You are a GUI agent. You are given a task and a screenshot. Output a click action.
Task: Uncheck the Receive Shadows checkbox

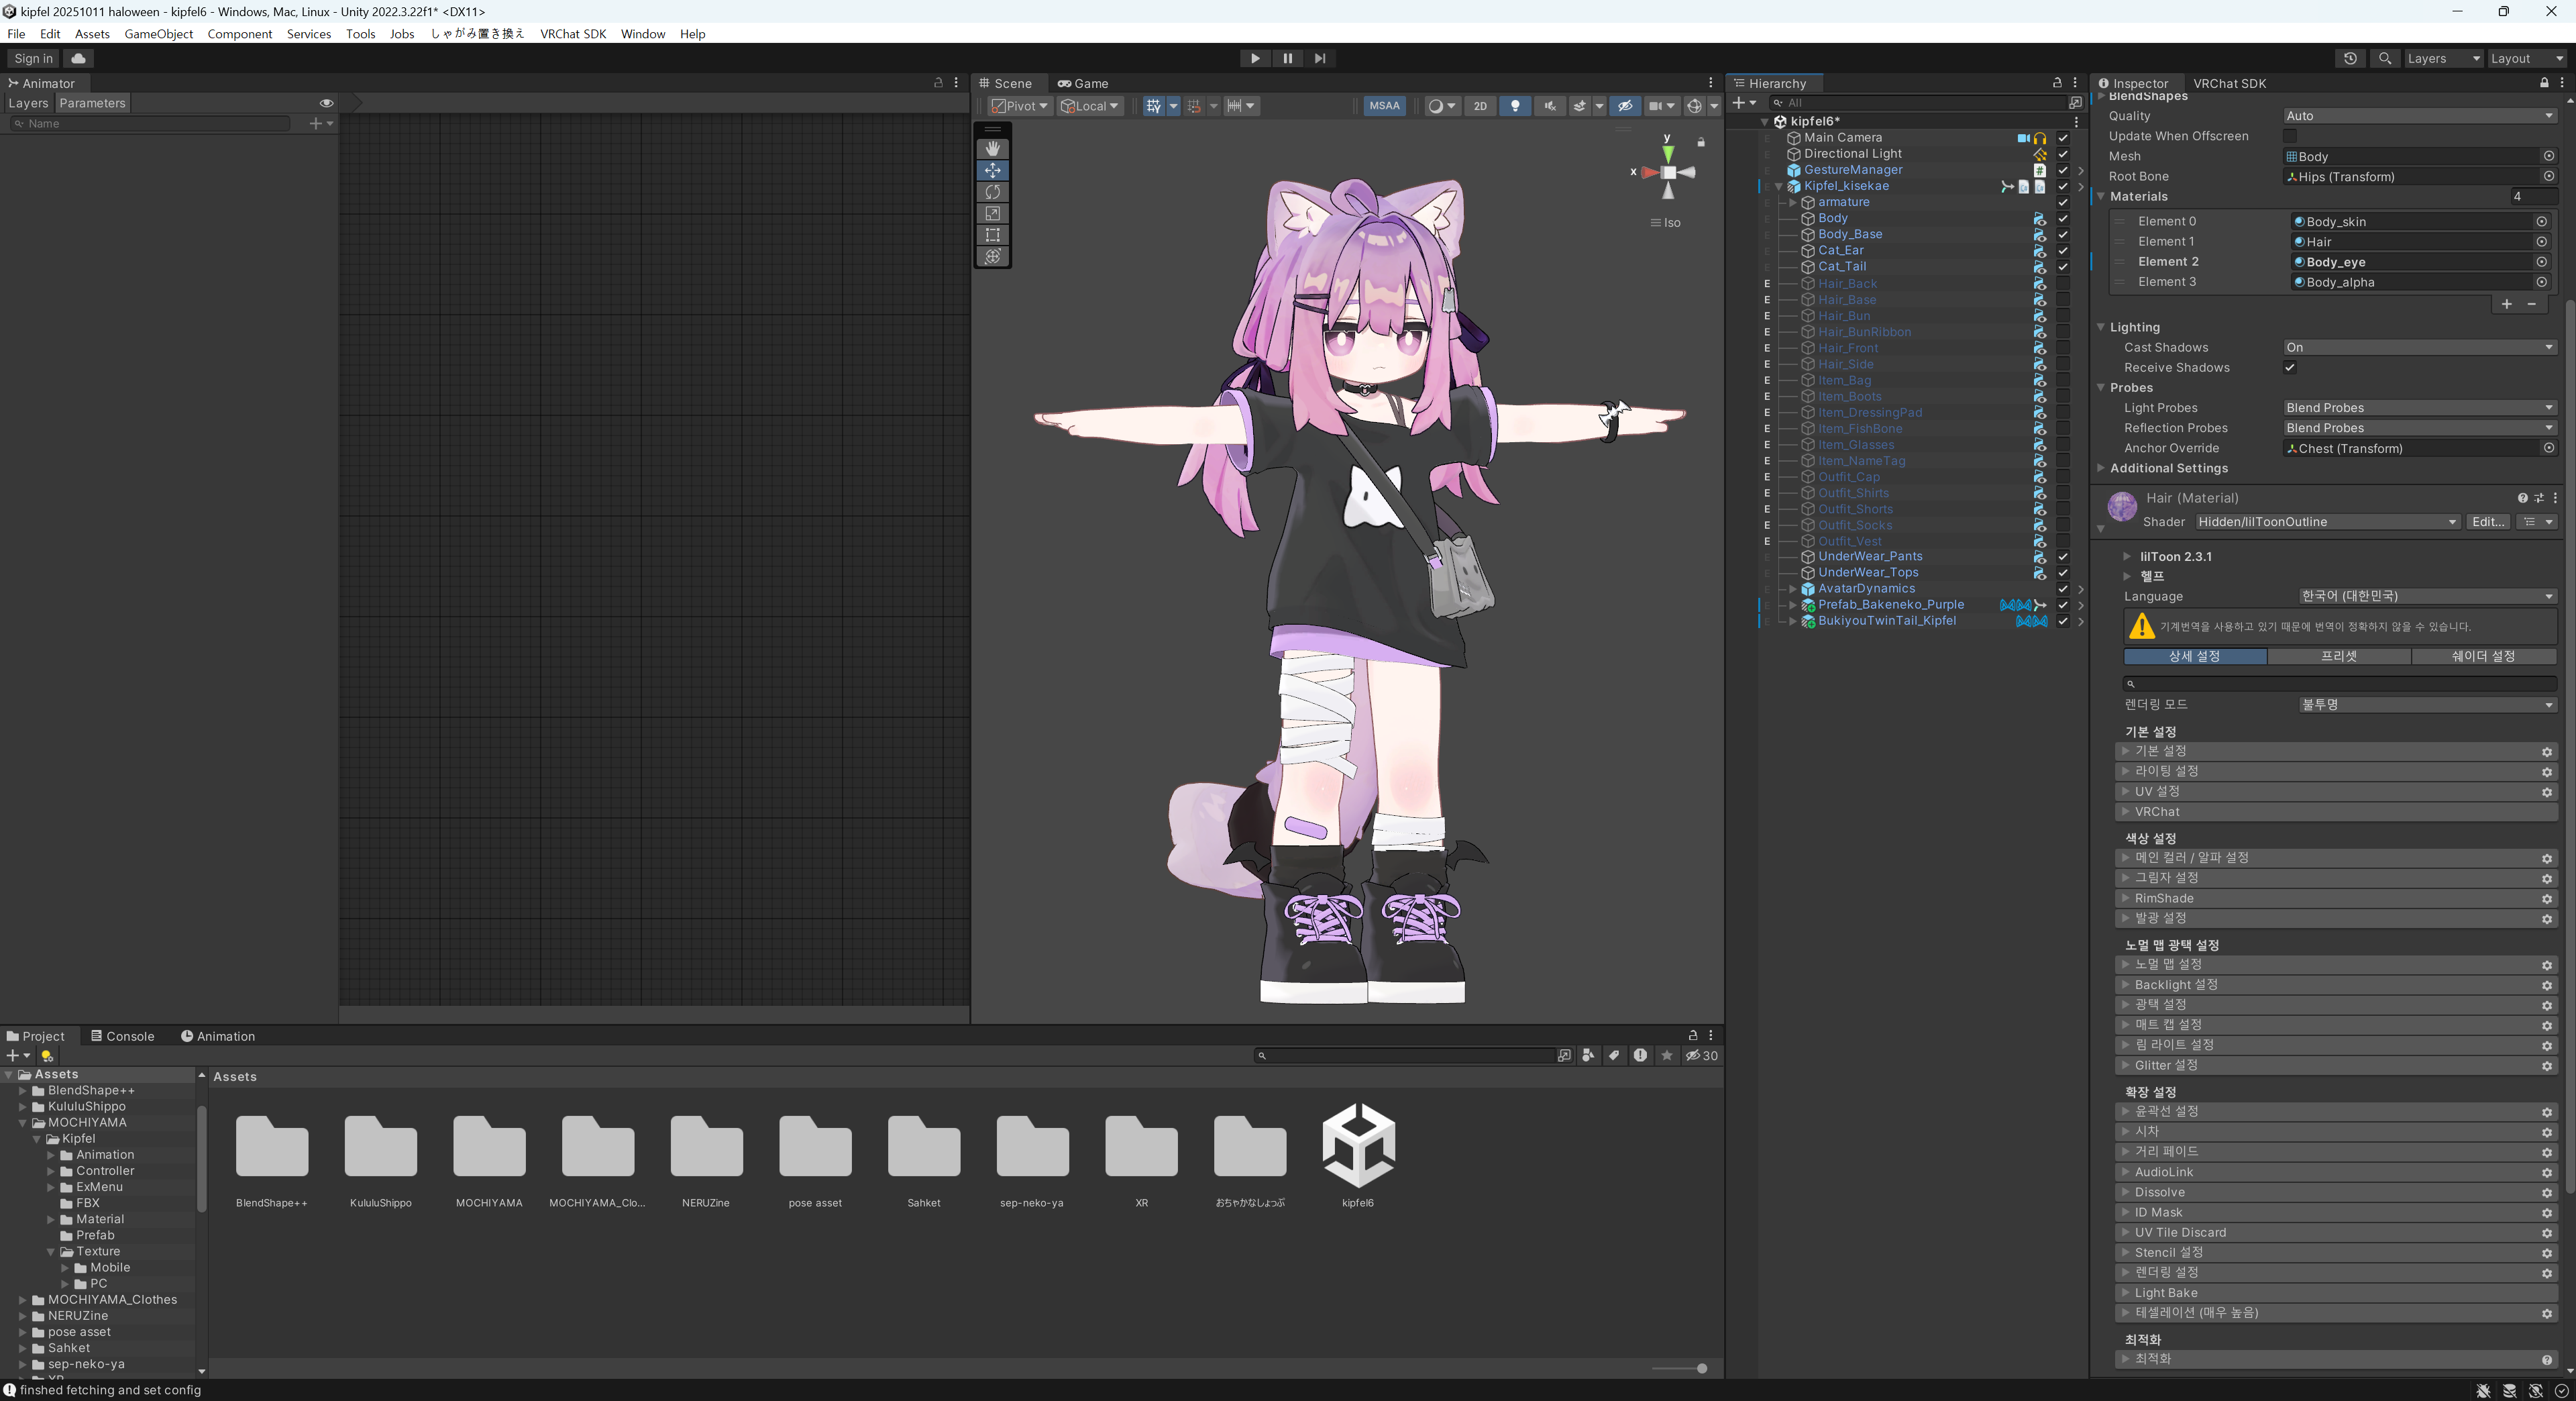coord(2290,368)
